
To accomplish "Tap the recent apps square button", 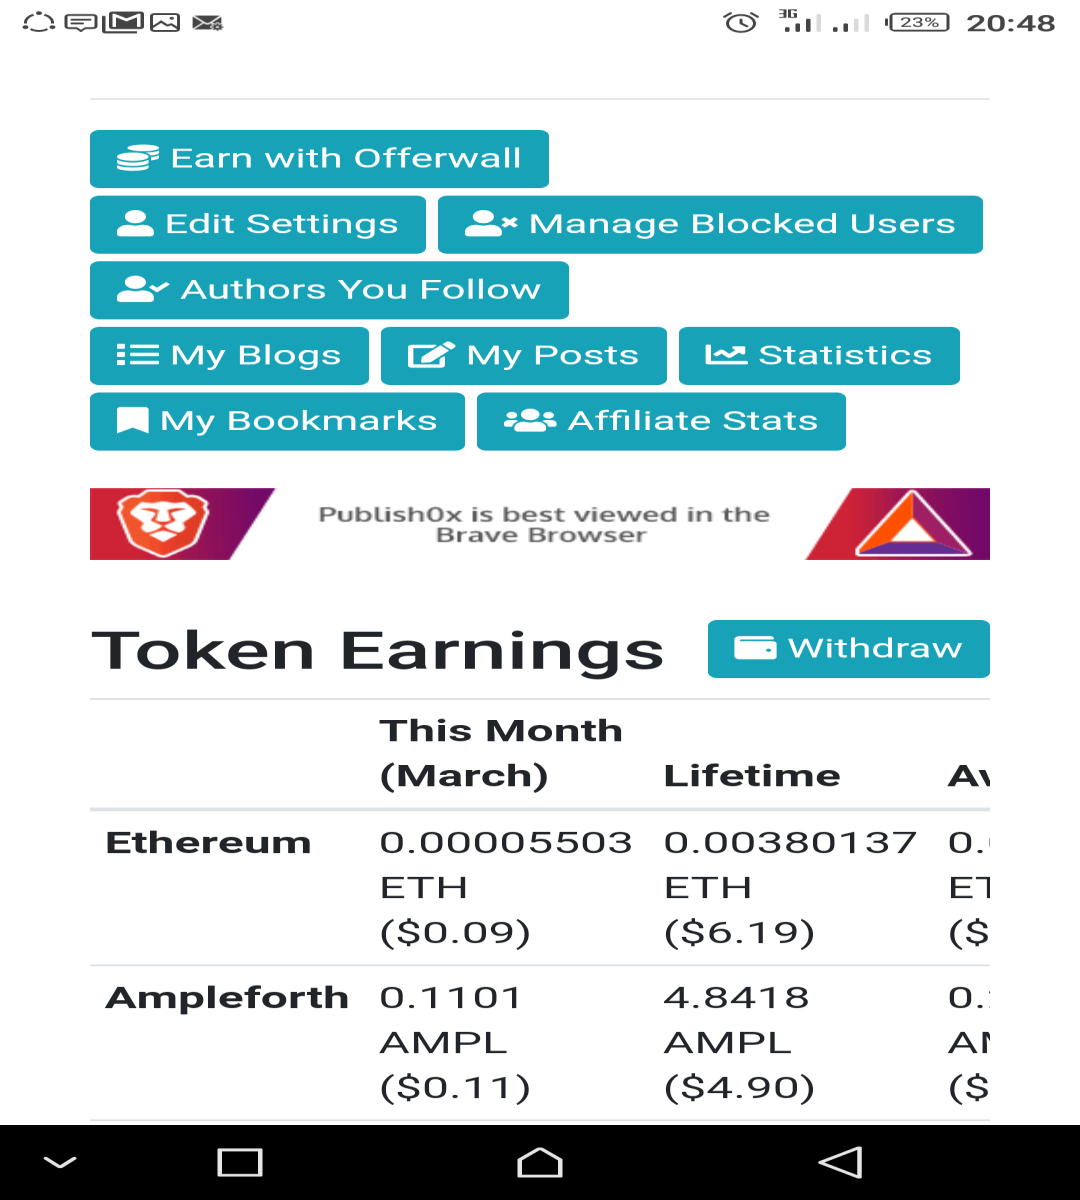I will tap(240, 1162).
